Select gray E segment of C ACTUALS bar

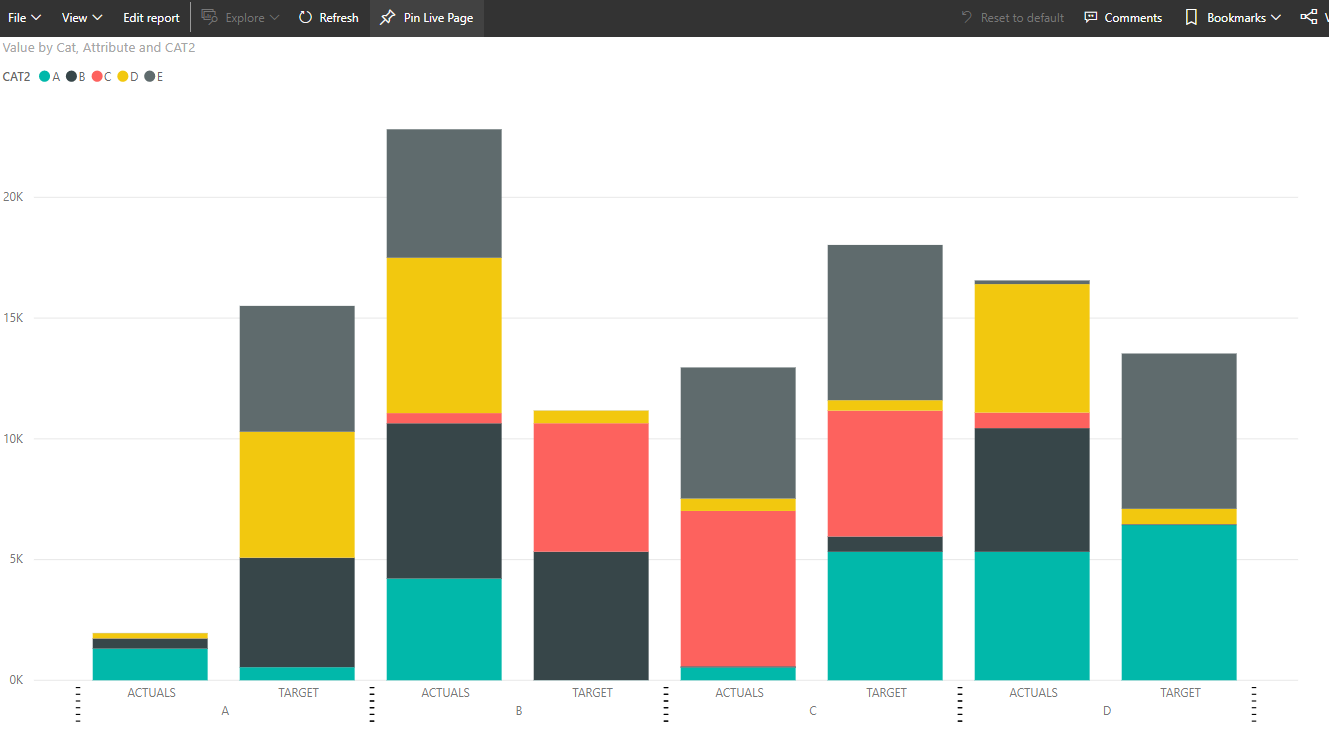click(x=738, y=433)
